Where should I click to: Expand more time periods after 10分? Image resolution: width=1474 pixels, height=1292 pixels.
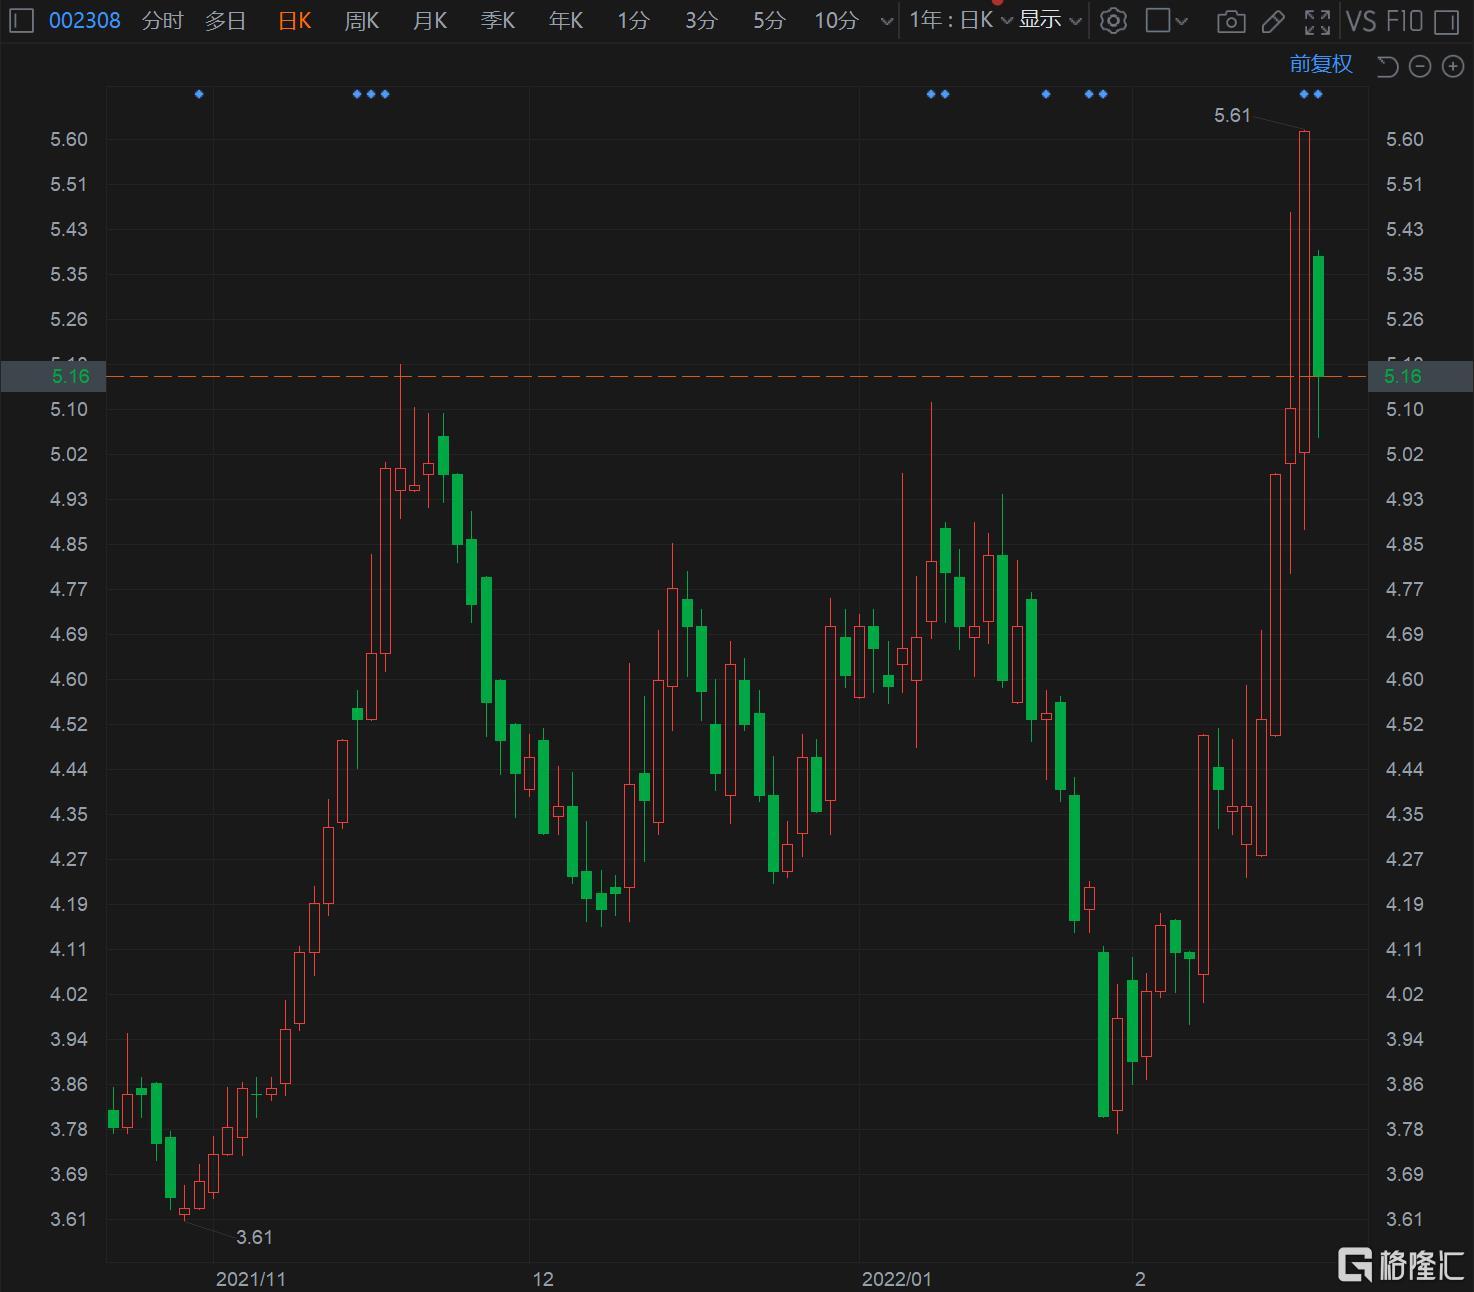(886, 21)
